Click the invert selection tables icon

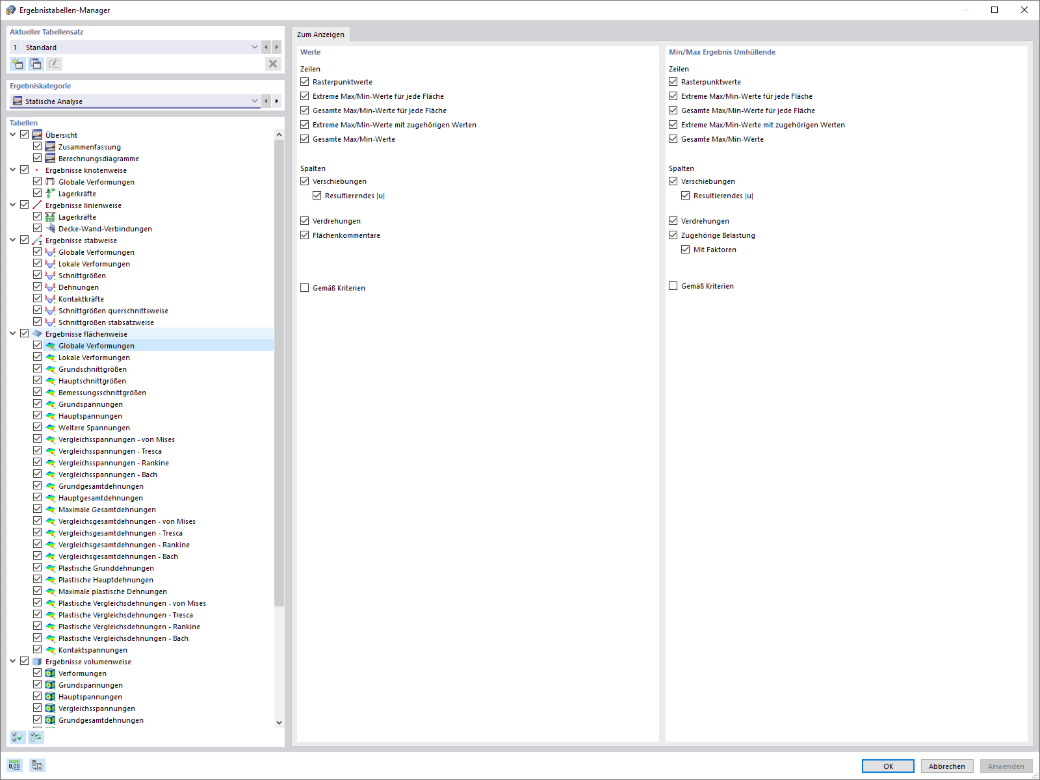coord(36,737)
